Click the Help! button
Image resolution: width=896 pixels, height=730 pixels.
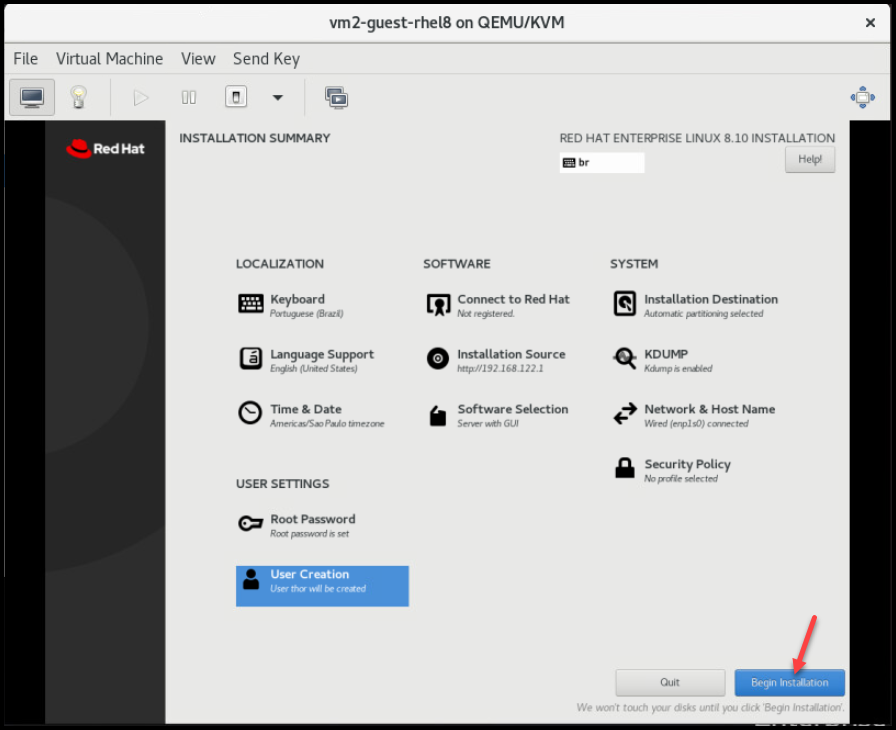point(809,160)
